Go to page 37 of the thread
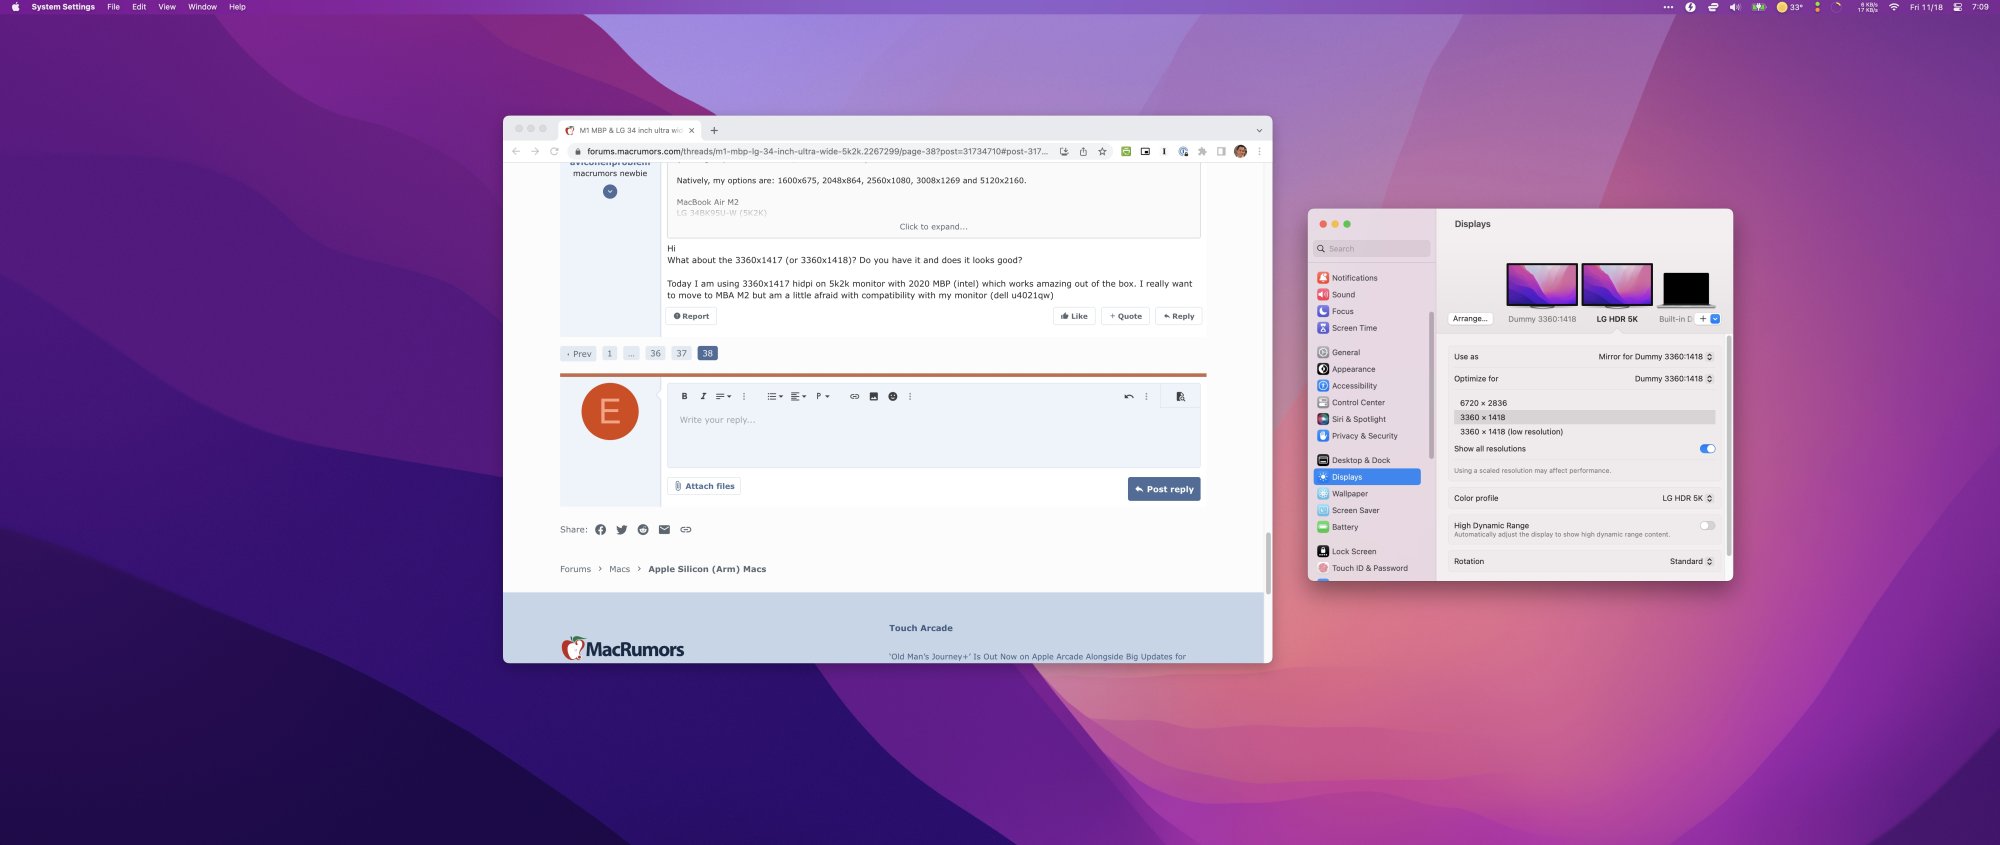Screen dimensions: 2000x845 point(681,353)
